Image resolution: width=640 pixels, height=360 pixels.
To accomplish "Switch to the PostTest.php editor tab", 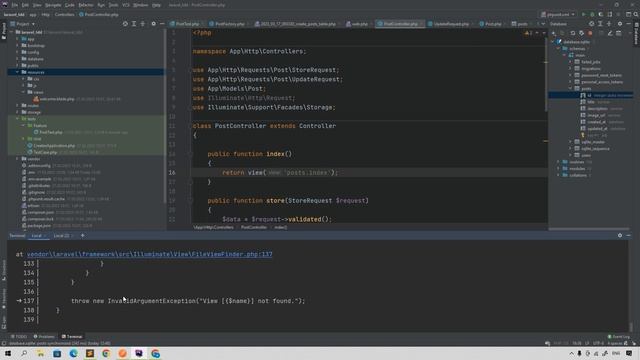I will tap(187, 24).
